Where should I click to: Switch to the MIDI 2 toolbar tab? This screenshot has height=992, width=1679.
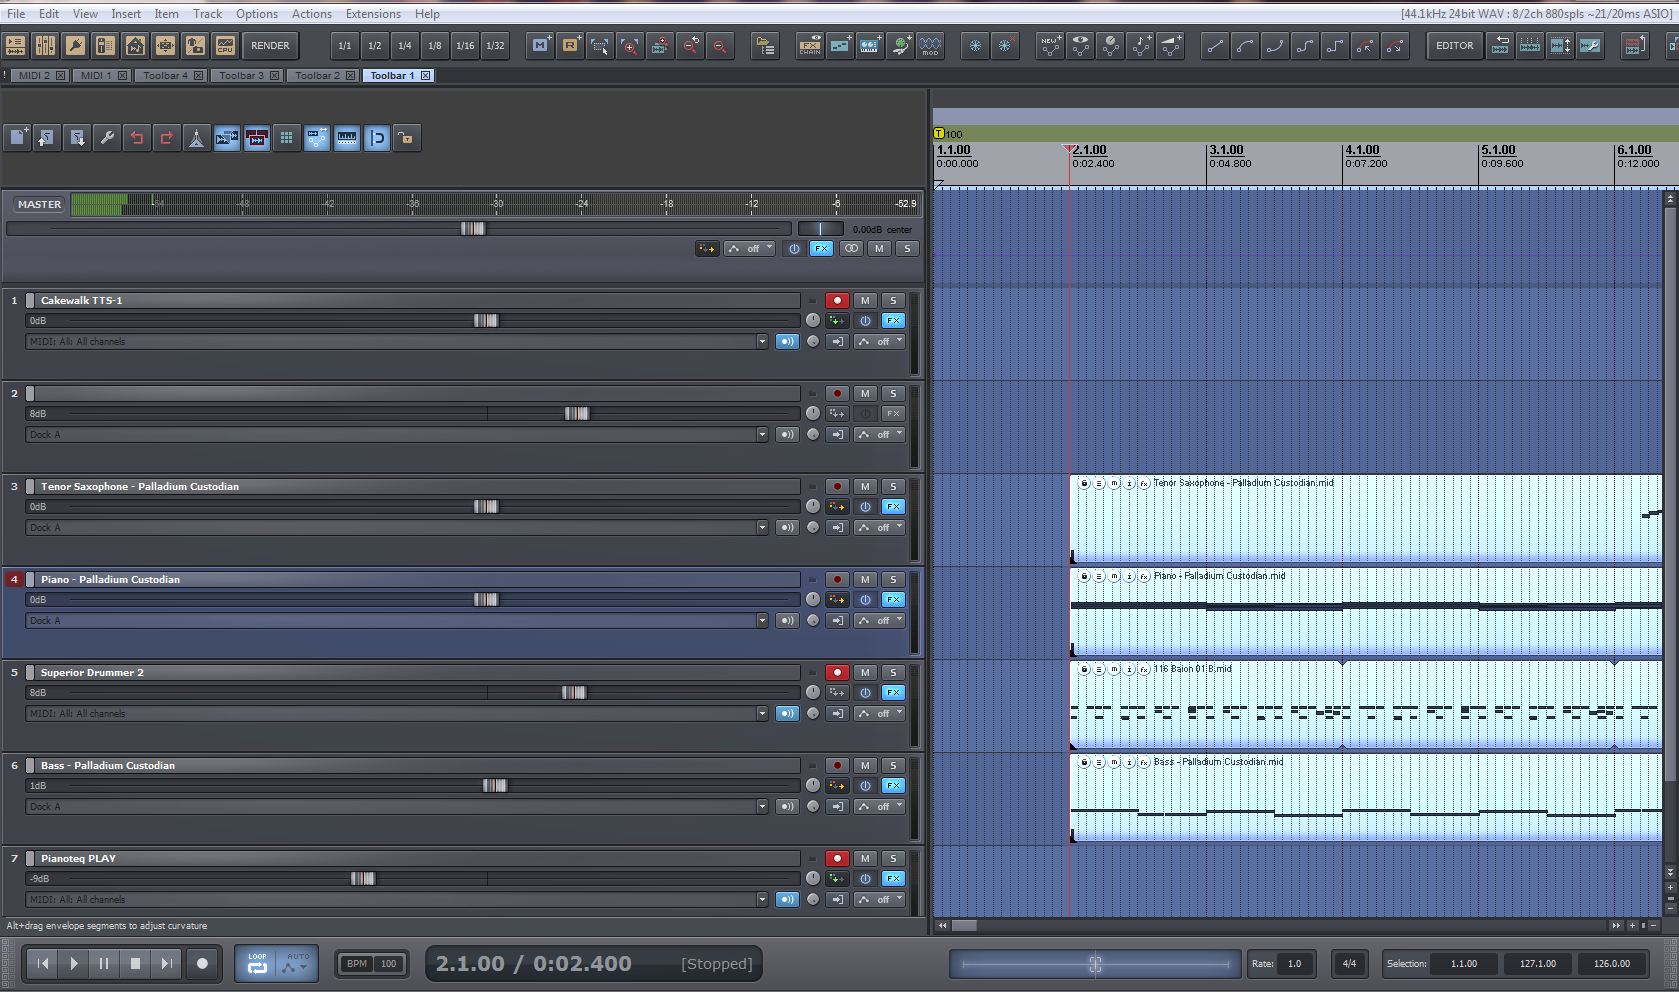[33, 75]
